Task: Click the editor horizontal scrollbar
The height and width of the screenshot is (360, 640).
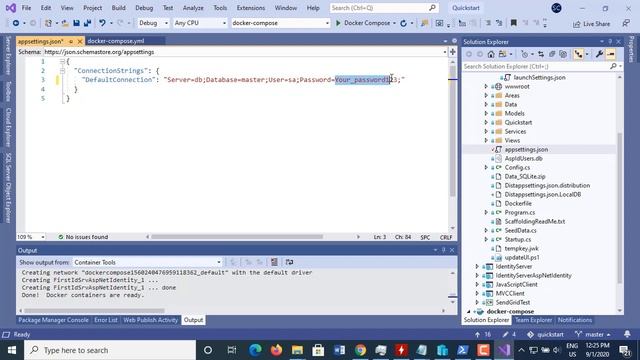Action: point(237,237)
